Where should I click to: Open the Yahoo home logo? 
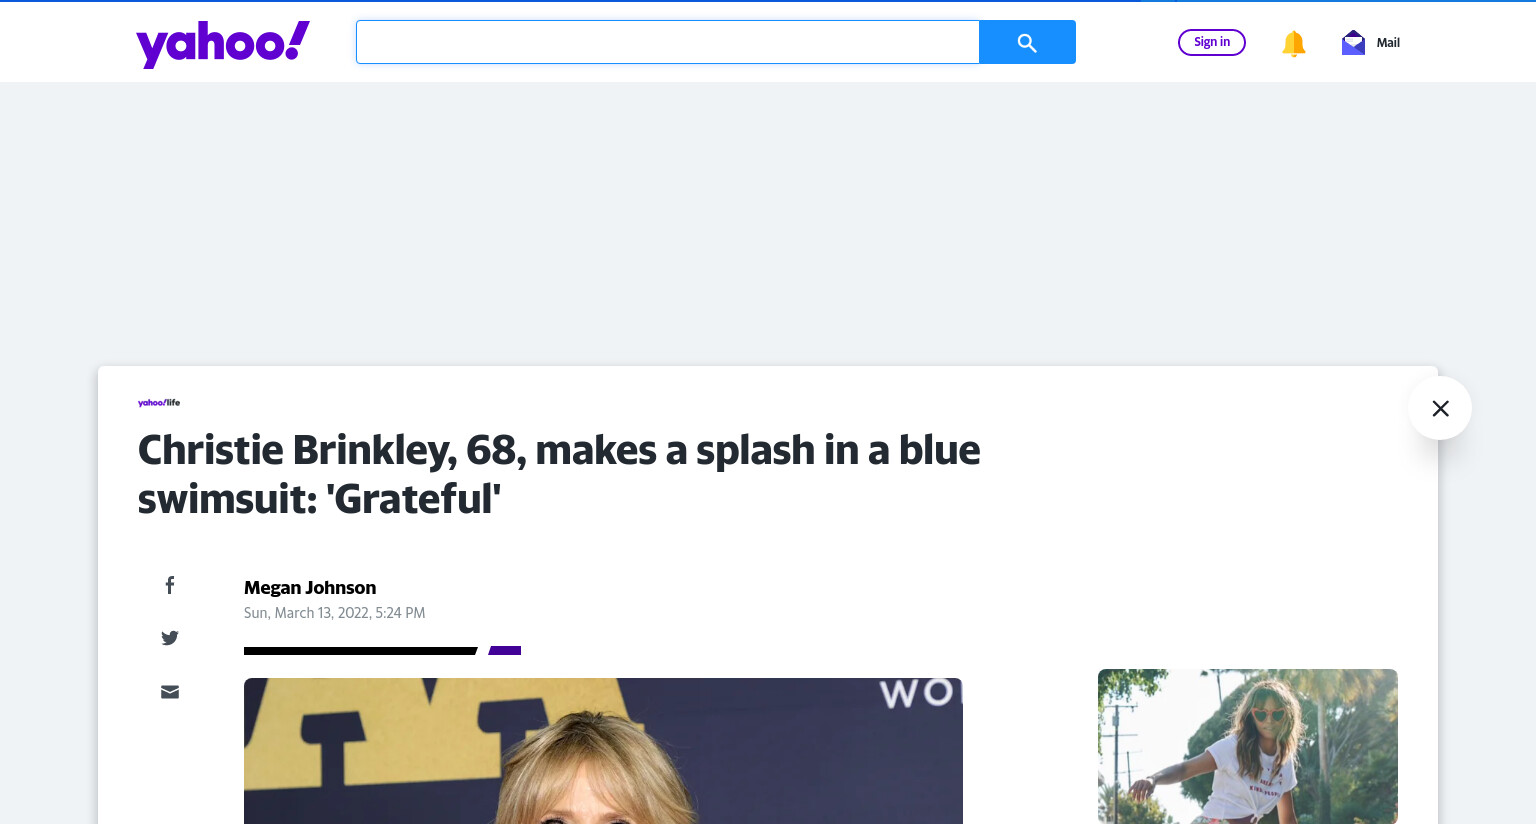(223, 44)
